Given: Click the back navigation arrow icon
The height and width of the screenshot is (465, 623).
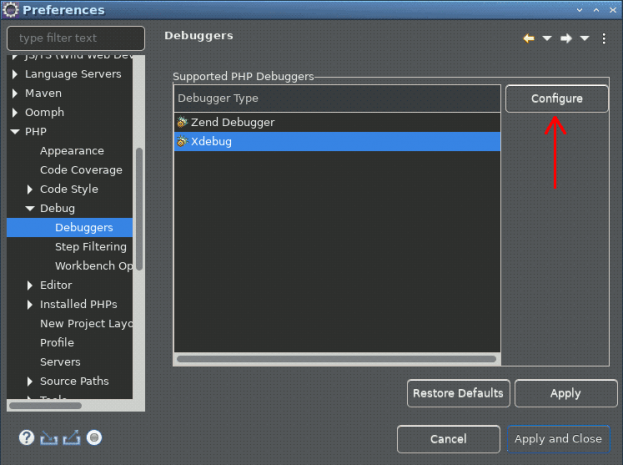Looking at the screenshot, I should (x=528, y=39).
